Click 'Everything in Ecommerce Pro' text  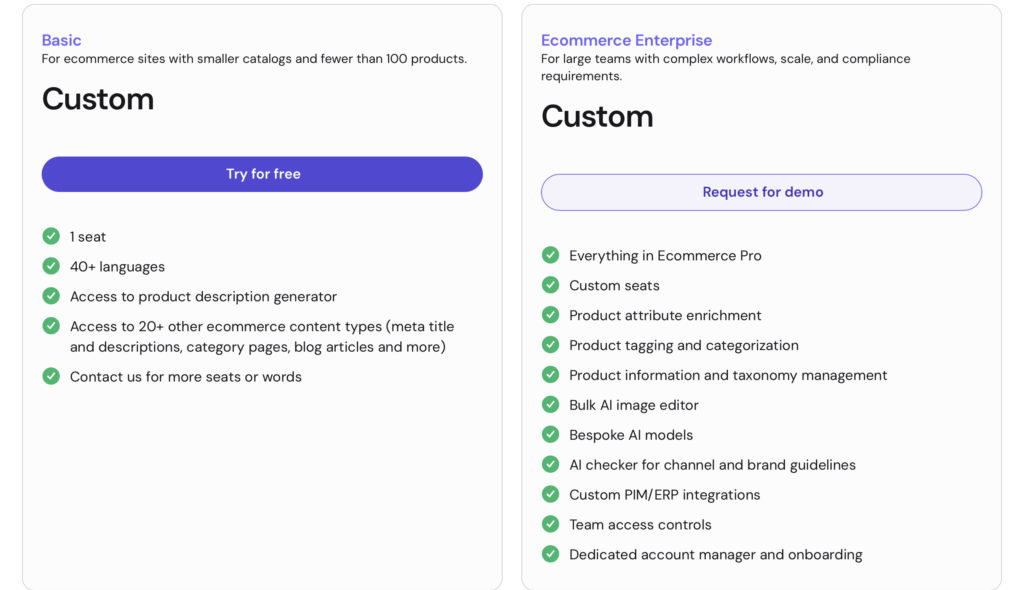[x=665, y=255]
